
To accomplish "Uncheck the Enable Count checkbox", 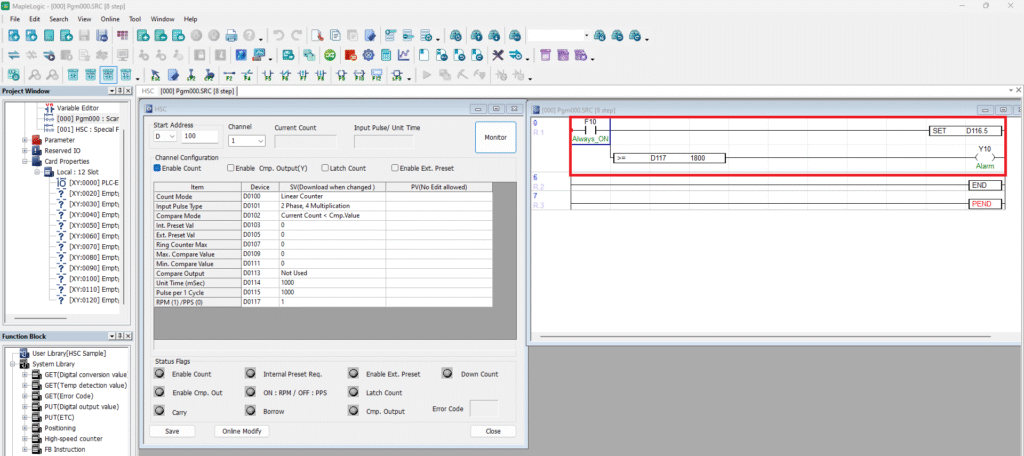I will pyautogui.click(x=158, y=168).
